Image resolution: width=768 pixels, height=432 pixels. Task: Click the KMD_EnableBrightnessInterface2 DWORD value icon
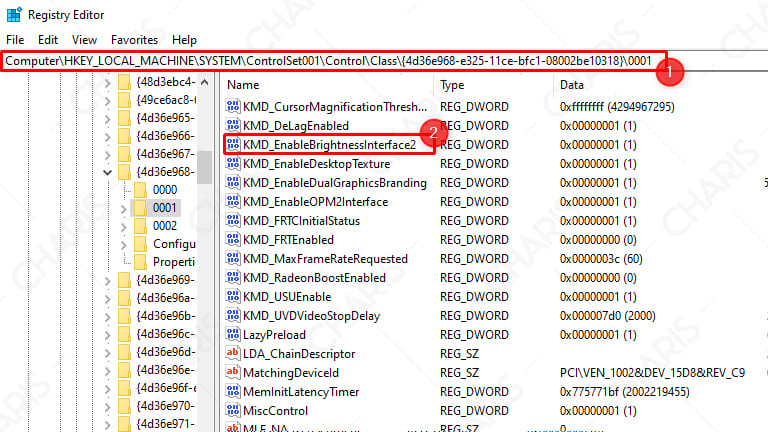(x=233, y=145)
